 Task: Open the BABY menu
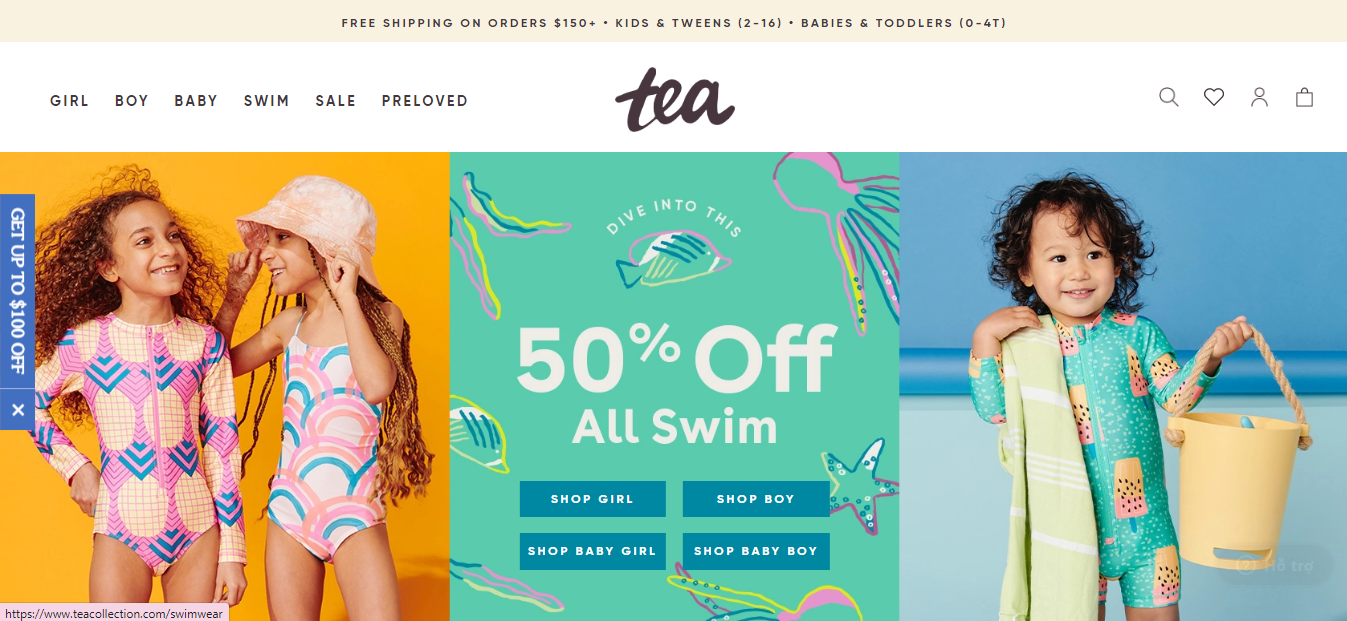coord(196,101)
